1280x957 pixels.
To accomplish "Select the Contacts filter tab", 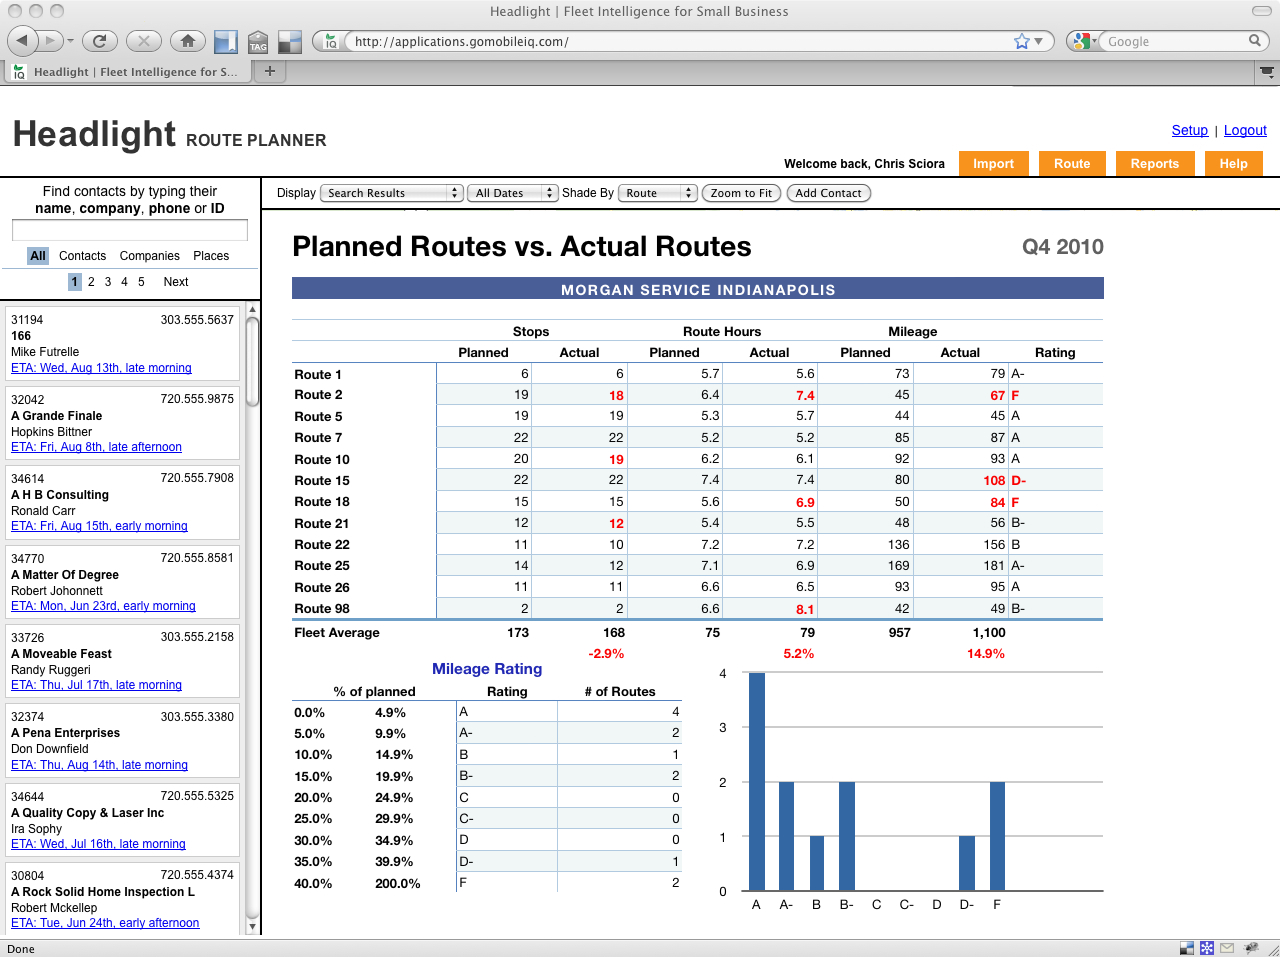I will click(82, 256).
